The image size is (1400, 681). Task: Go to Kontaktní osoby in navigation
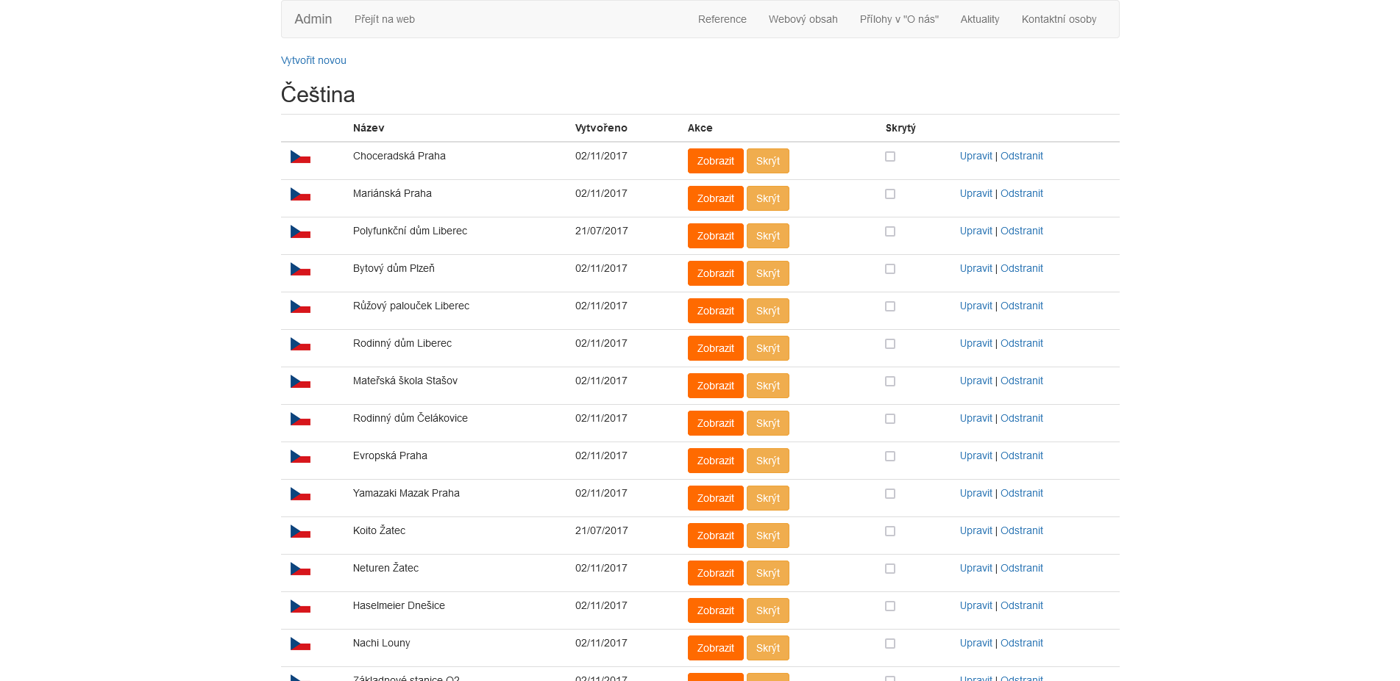[x=1058, y=19]
